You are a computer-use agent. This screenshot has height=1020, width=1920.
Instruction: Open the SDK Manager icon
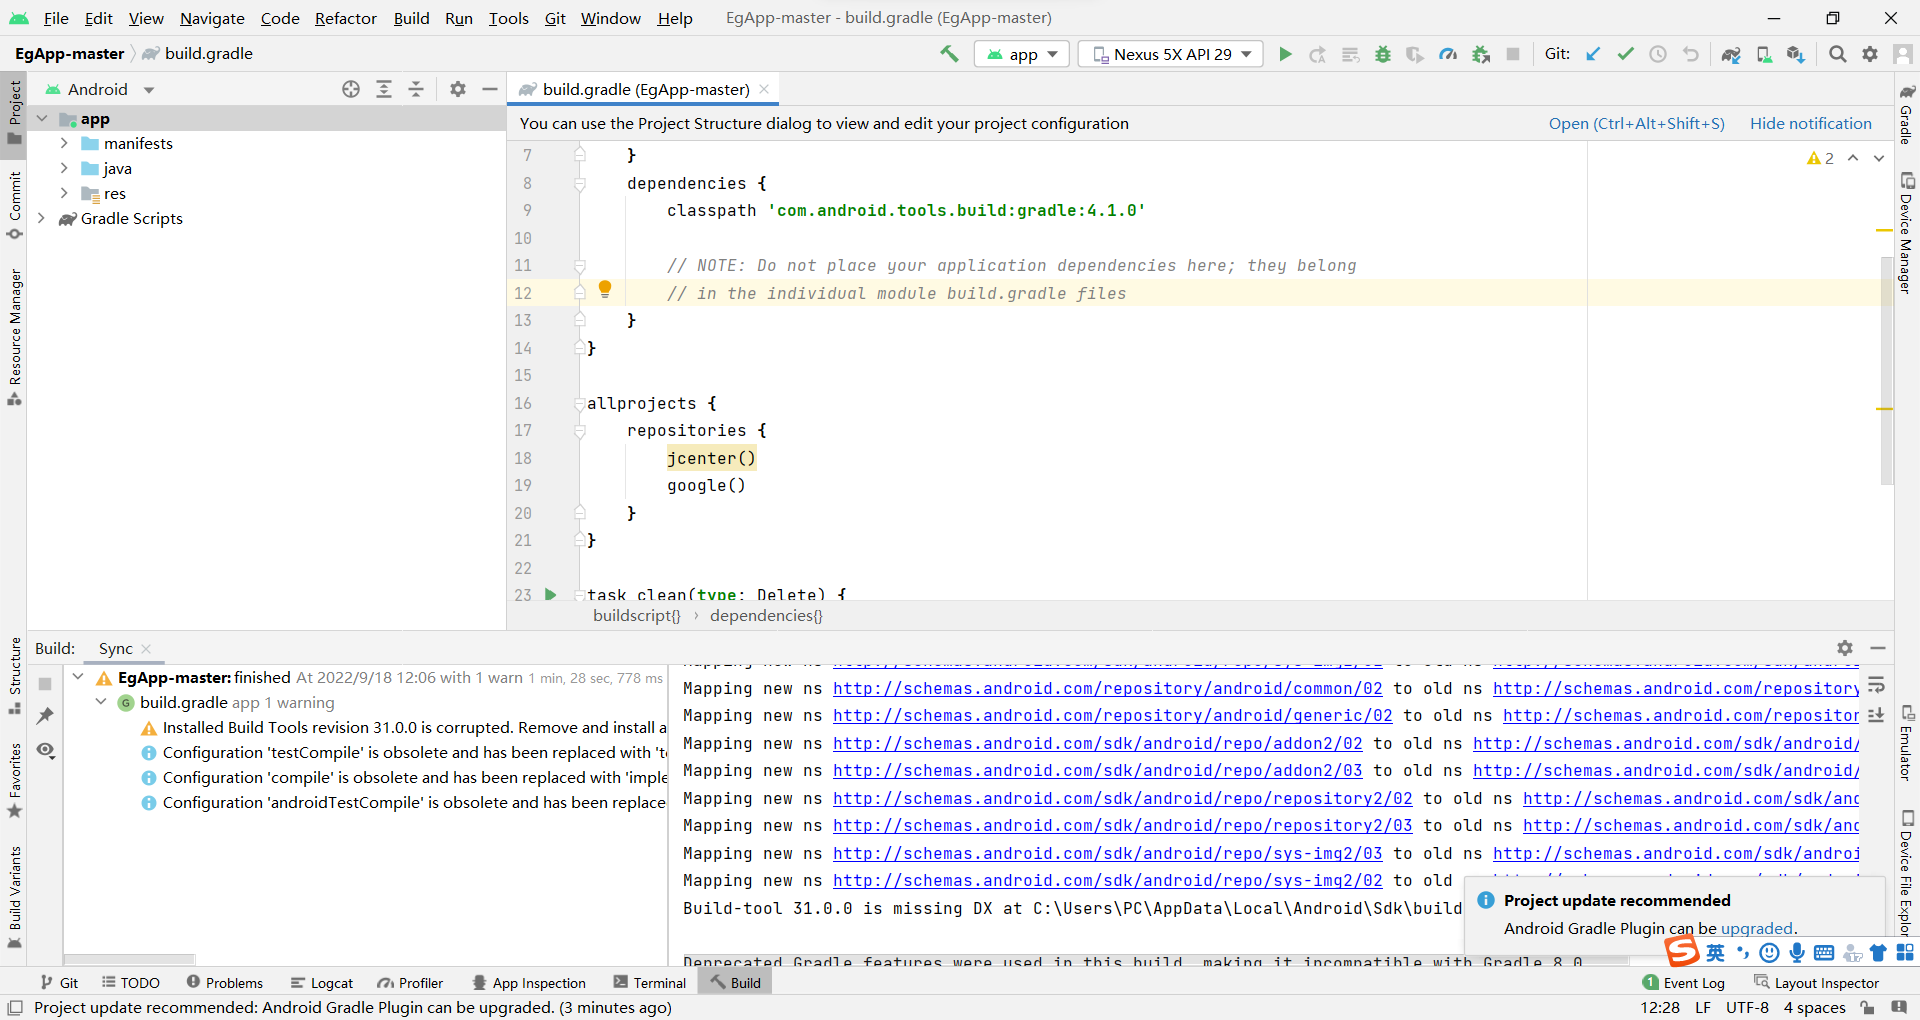tap(1797, 54)
